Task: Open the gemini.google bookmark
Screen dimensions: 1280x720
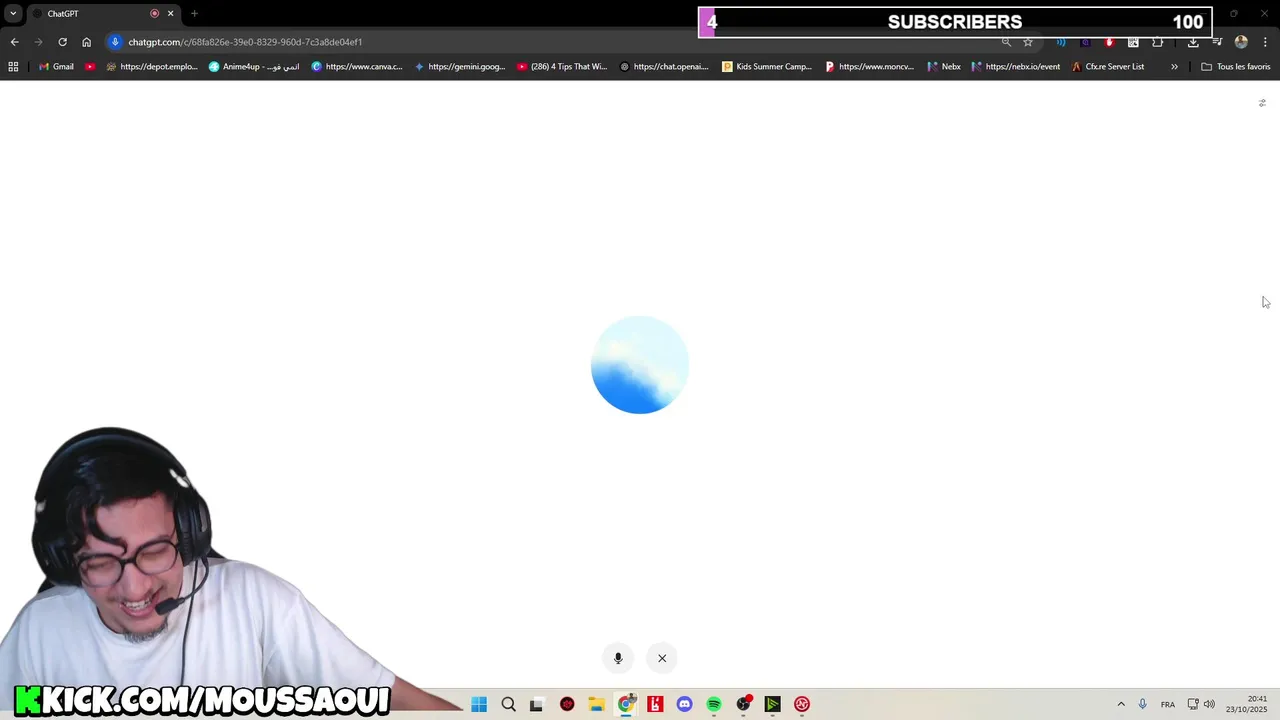Action: point(460,67)
